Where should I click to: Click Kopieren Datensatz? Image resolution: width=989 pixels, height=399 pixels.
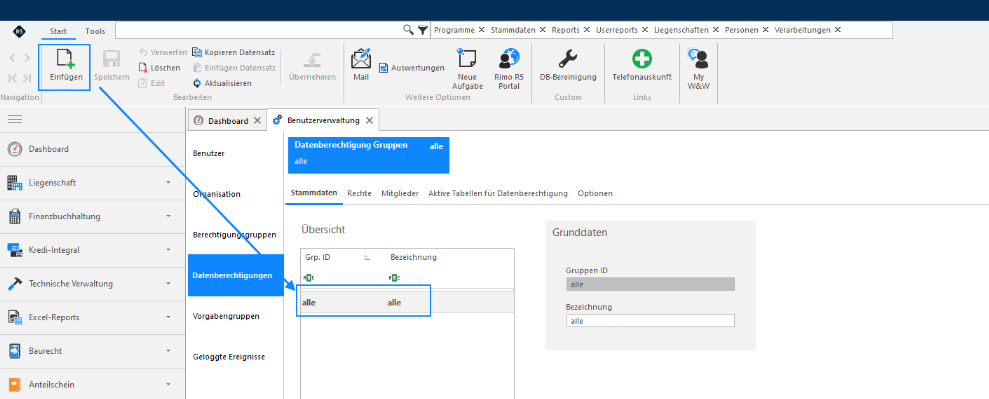pos(234,52)
